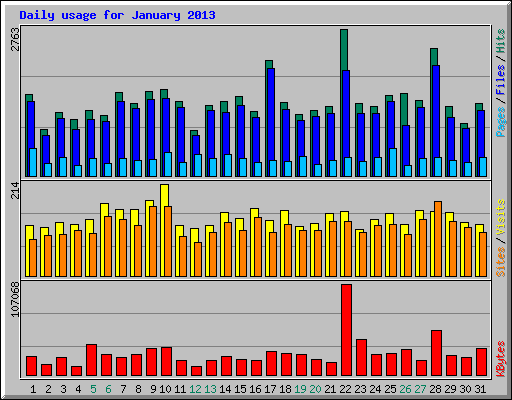The width and height of the screenshot is (512, 400).
Task: Click the 214 axis value label
Action: [16, 190]
